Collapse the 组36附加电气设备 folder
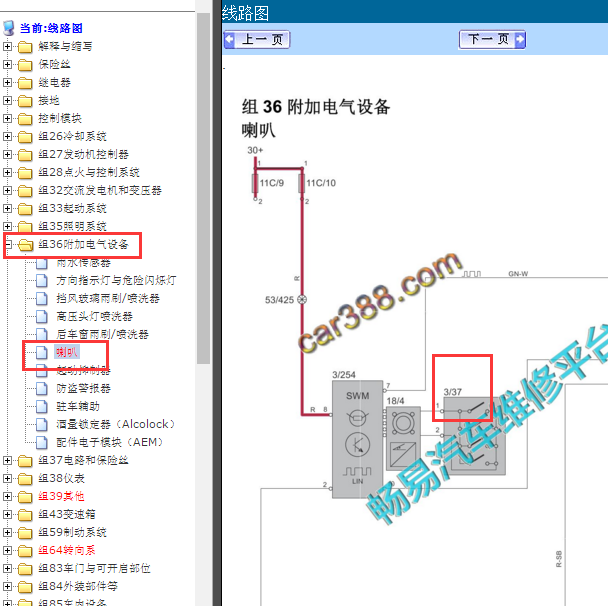 pos(7,245)
